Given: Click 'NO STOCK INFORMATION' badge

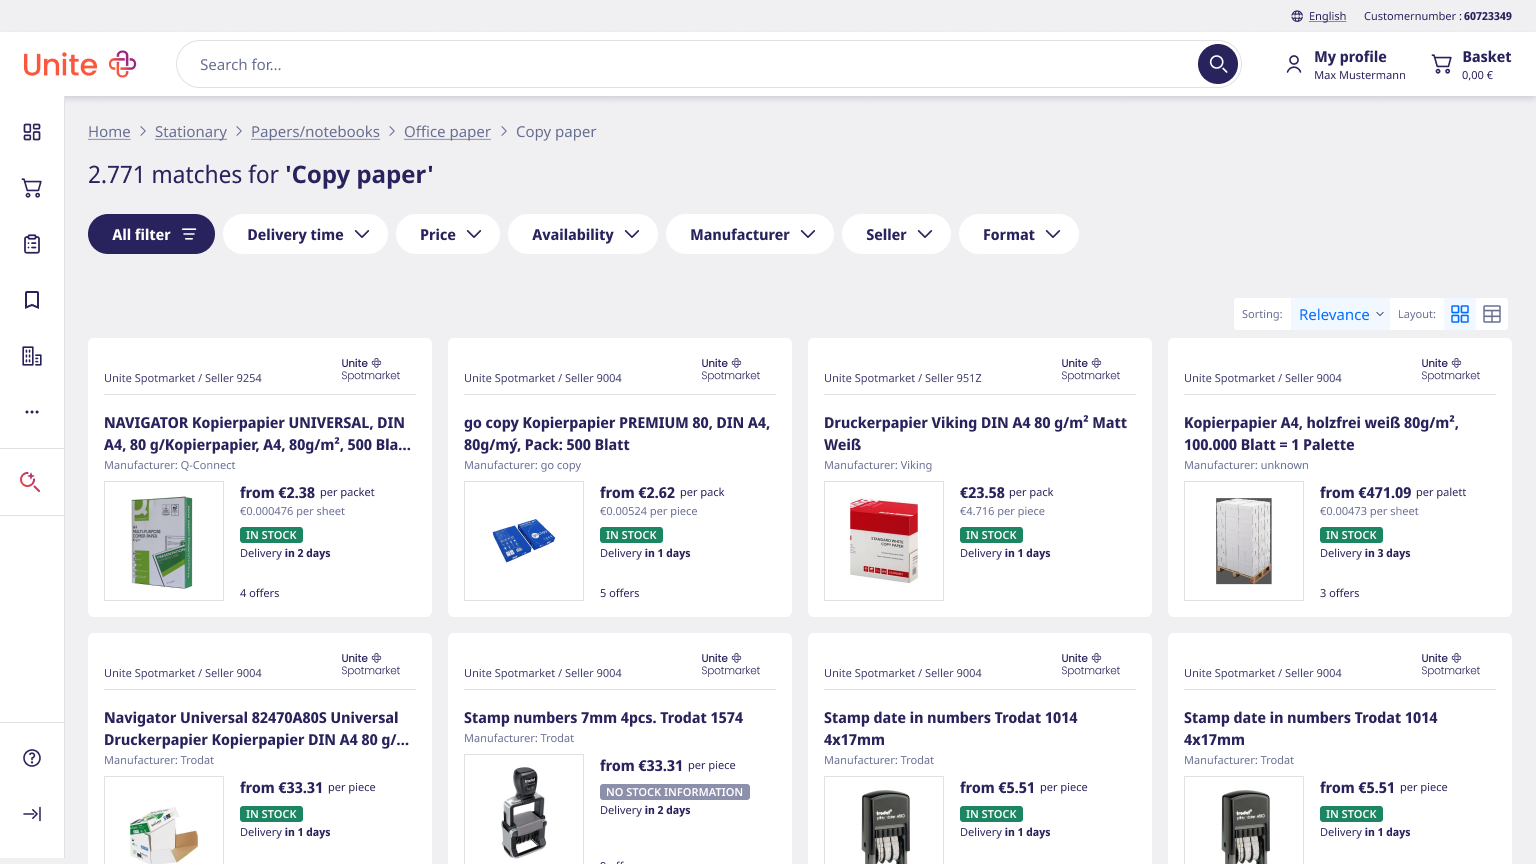Looking at the screenshot, I should (675, 792).
